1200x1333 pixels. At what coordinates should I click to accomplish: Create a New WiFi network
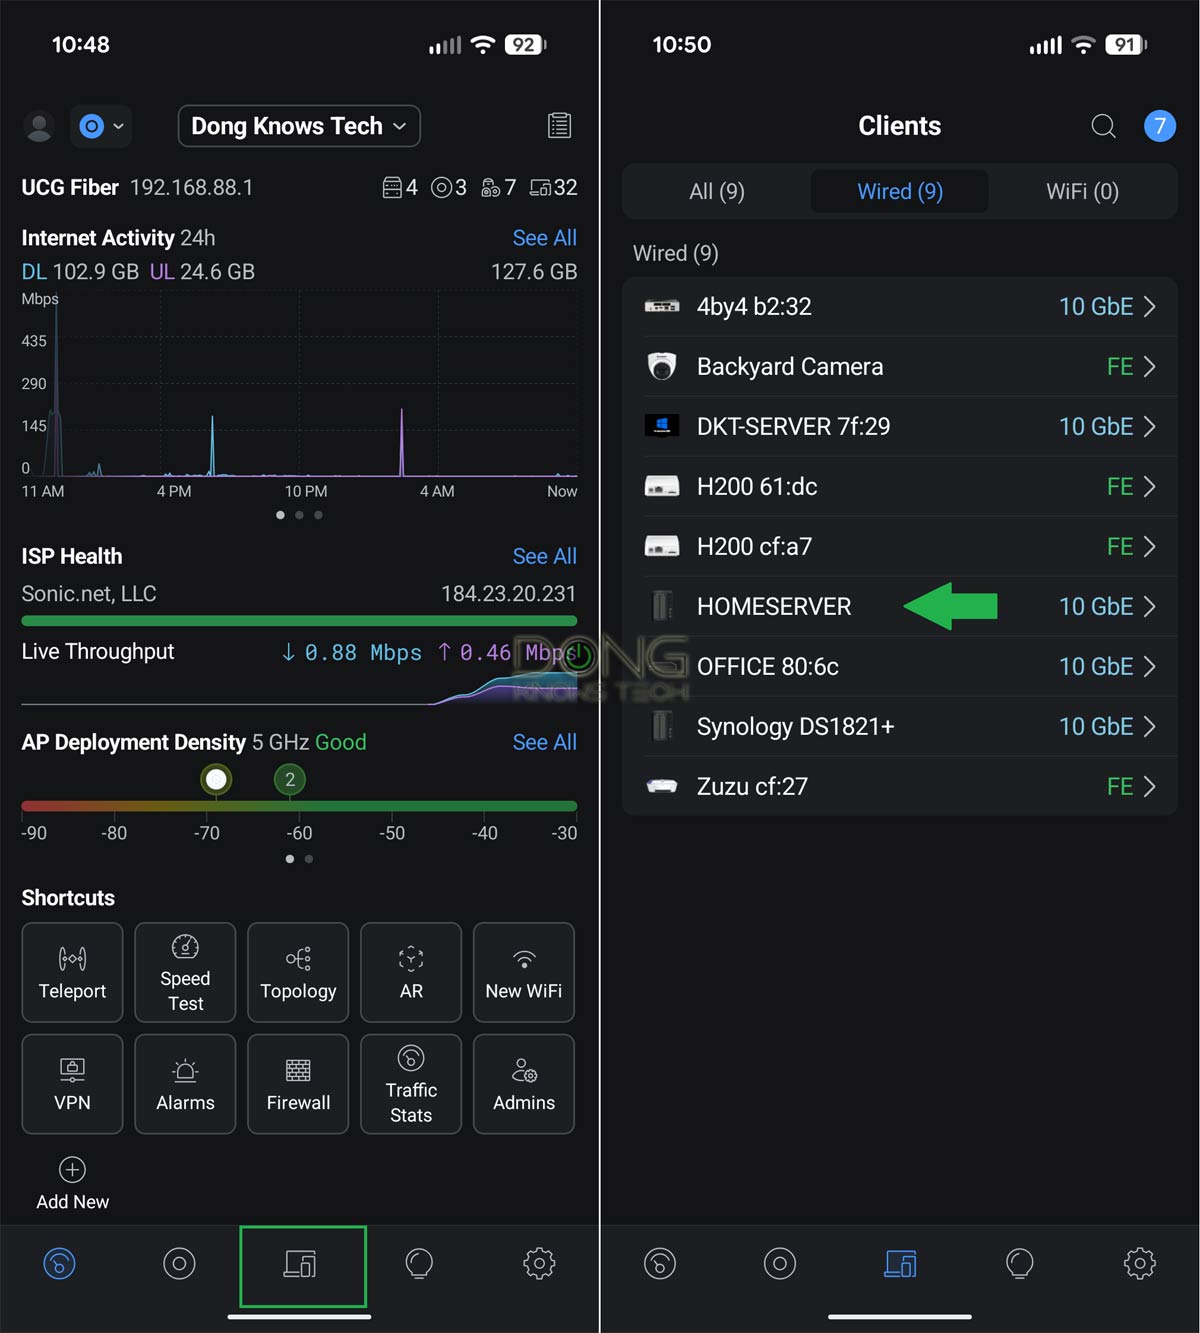click(523, 971)
